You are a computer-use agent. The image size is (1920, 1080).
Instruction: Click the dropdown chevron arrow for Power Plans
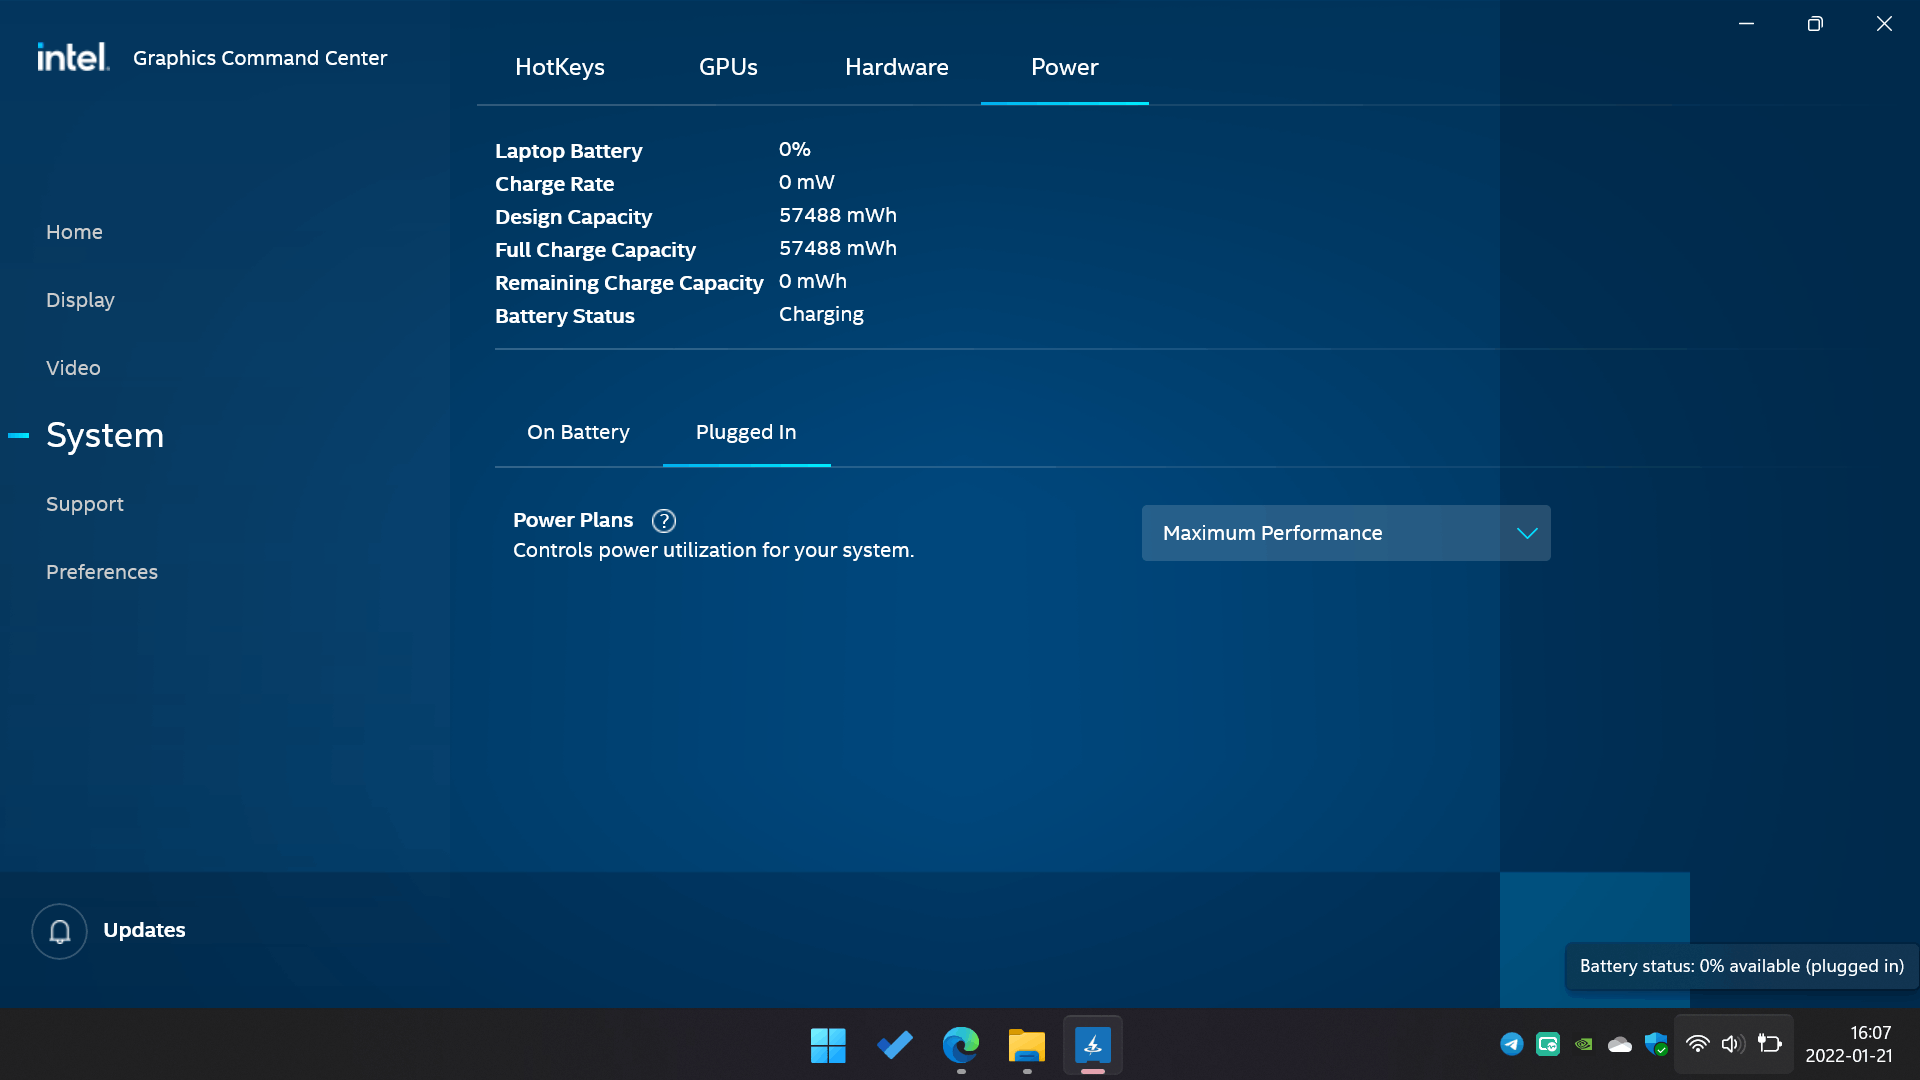tap(1526, 533)
